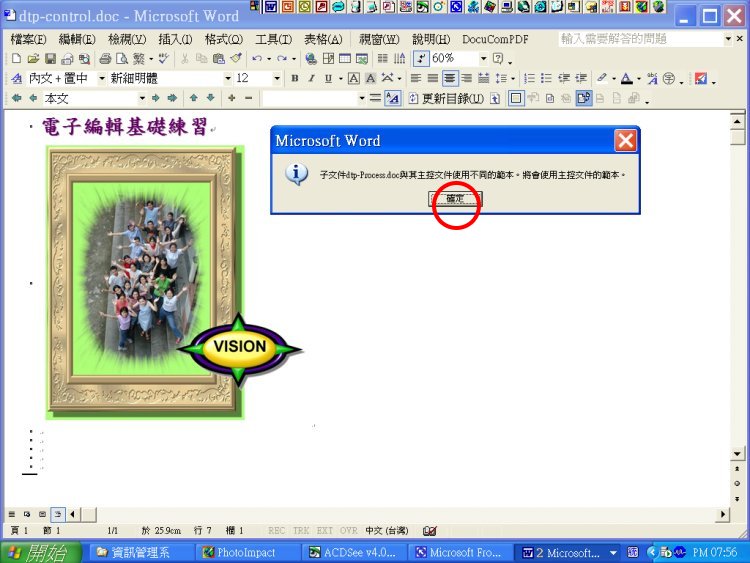The width and height of the screenshot is (750, 563).
Task: Open the 開始 Start button
Action: point(42,552)
